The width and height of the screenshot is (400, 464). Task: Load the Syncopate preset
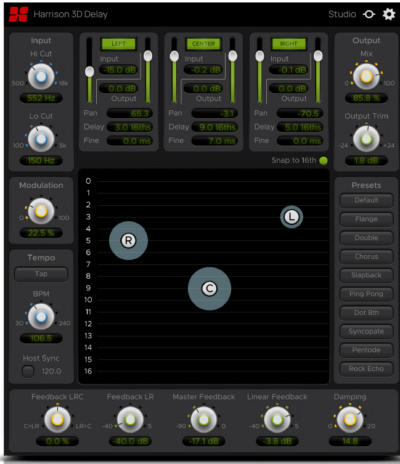click(366, 331)
